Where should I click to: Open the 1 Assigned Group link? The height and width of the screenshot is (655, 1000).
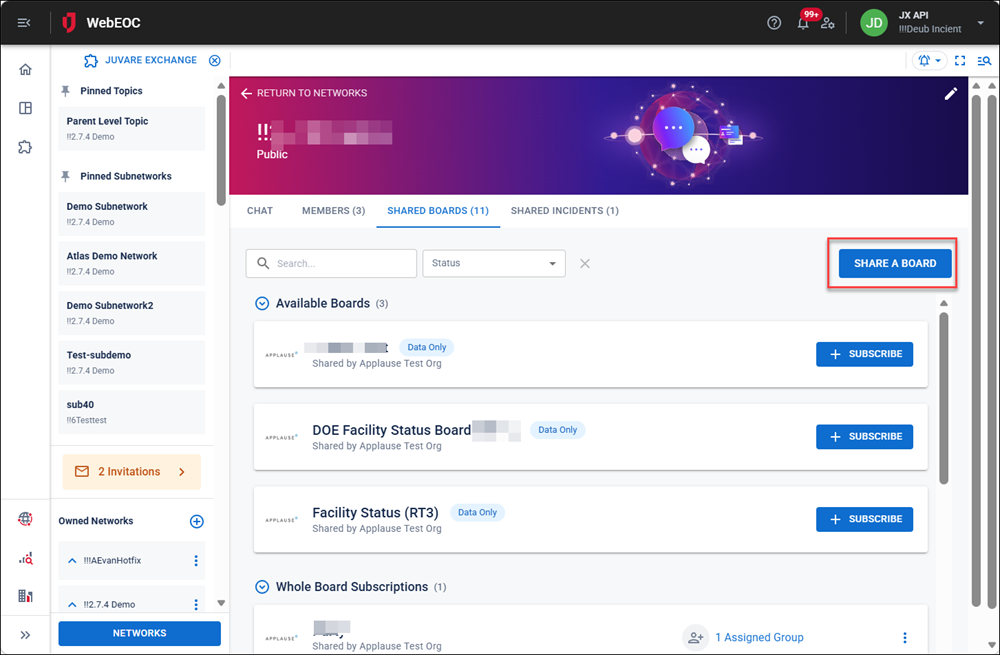759,637
